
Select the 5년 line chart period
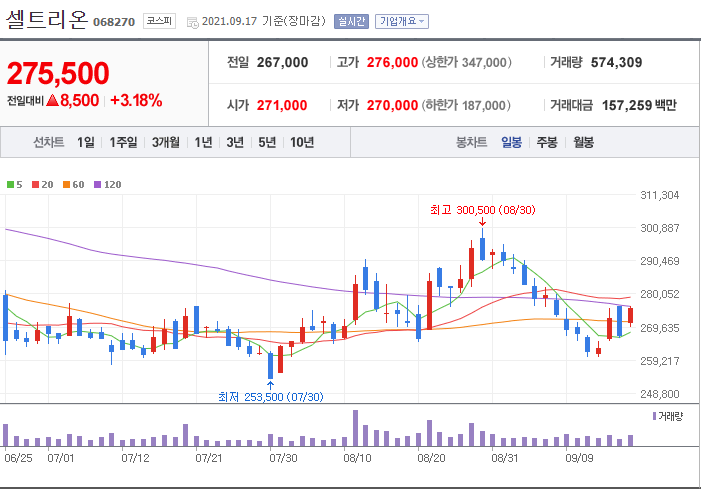point(267,142)
